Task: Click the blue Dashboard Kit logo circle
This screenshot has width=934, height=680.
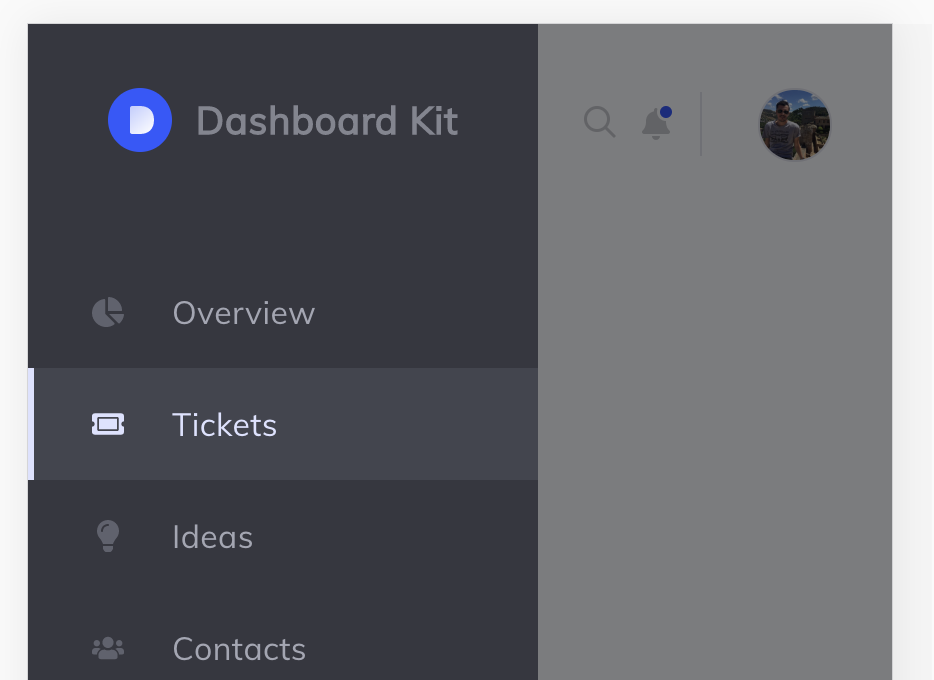Action: [140, 120]
